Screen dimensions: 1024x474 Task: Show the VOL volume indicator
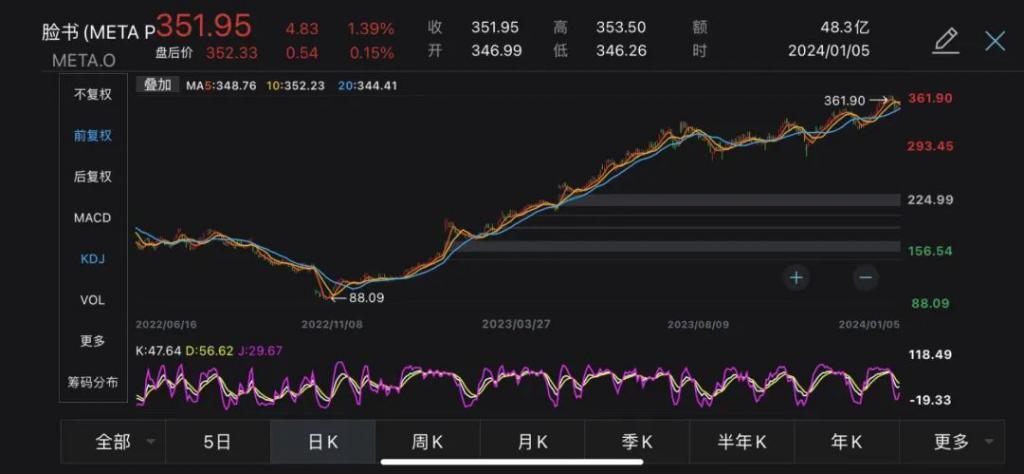tap(93, 299)
